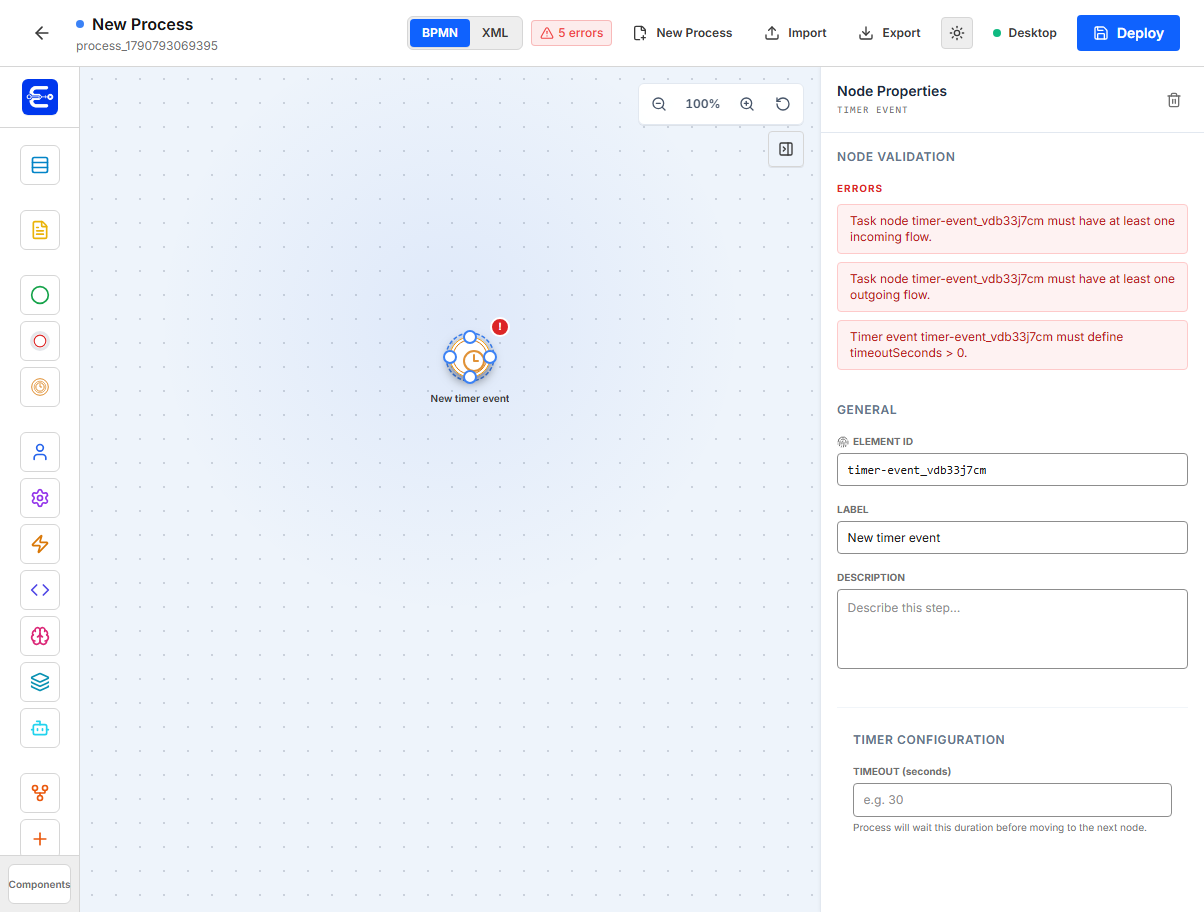Pick the code brackets script task icon
The image size is (1204, 912).
tap(40, 590)
